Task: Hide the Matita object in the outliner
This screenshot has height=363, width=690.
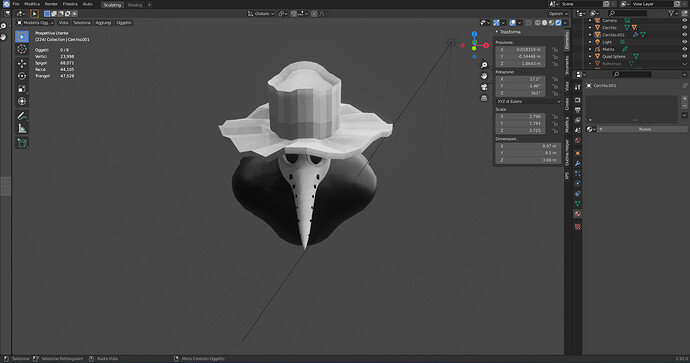Action: 684,49
